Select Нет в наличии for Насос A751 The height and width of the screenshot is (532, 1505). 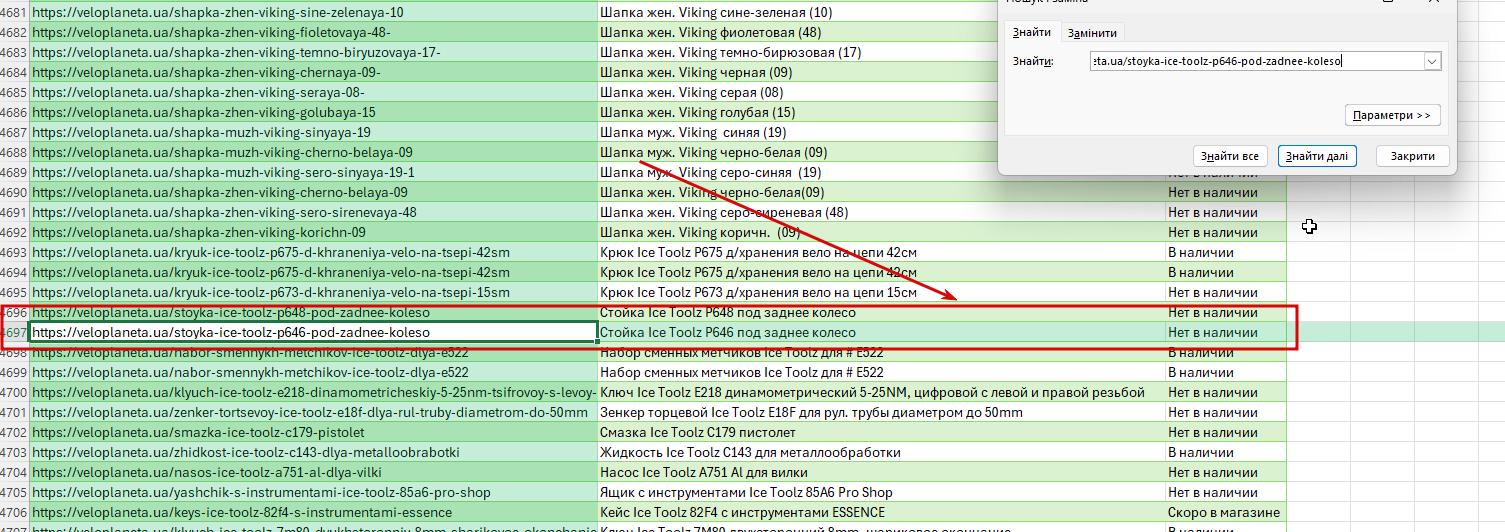[x=1225, y=472]
